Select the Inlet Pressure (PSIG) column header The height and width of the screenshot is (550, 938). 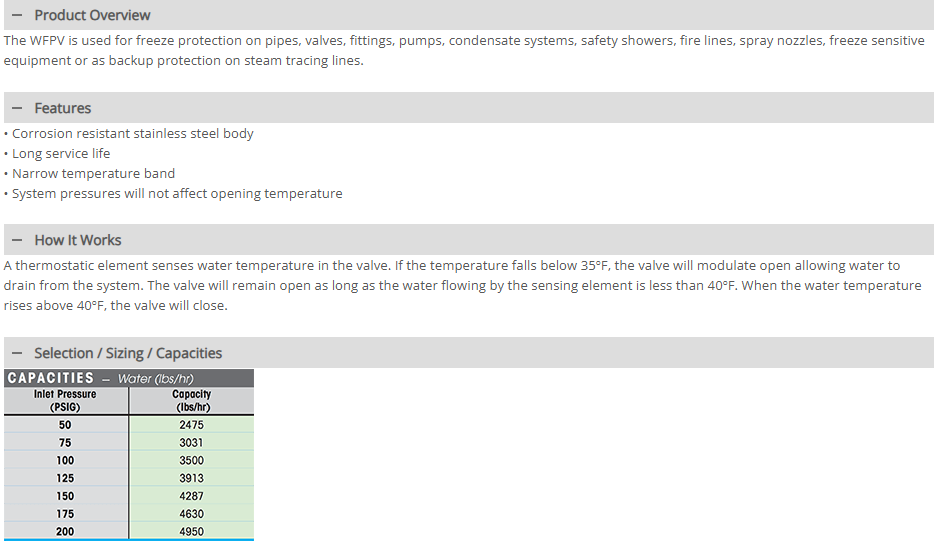pos(65,401)
